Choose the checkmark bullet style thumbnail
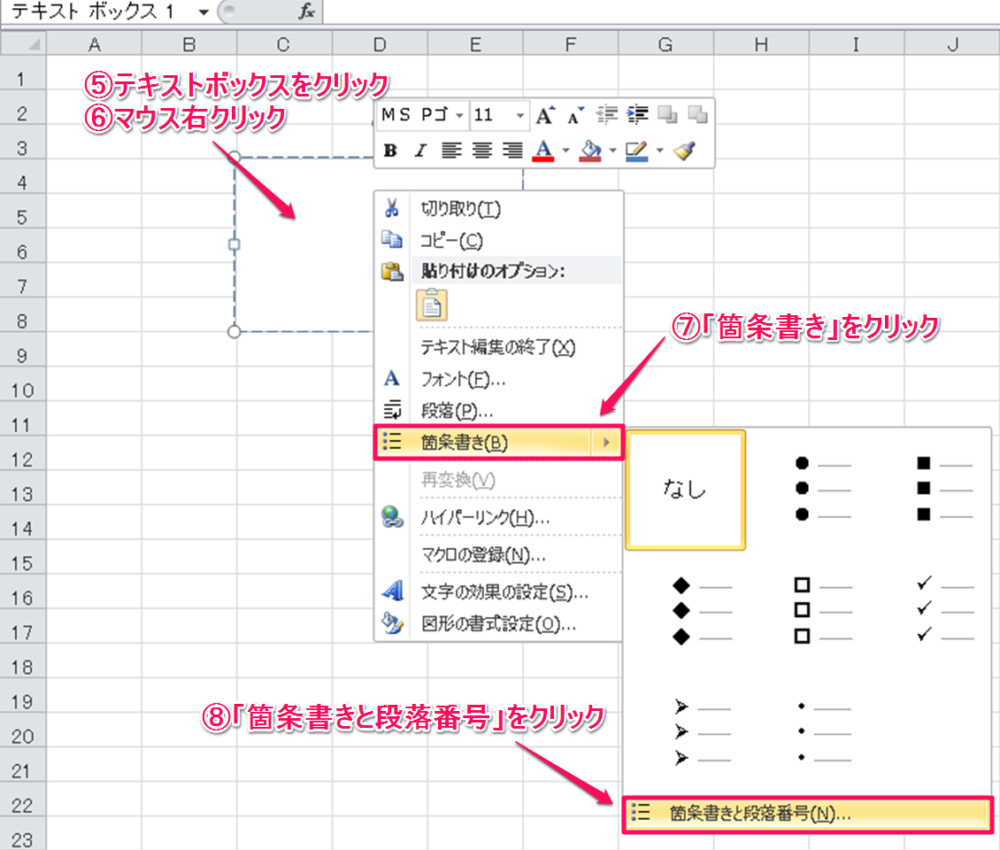The width and height of the screenshot is (1000, 850). (944, 609)
